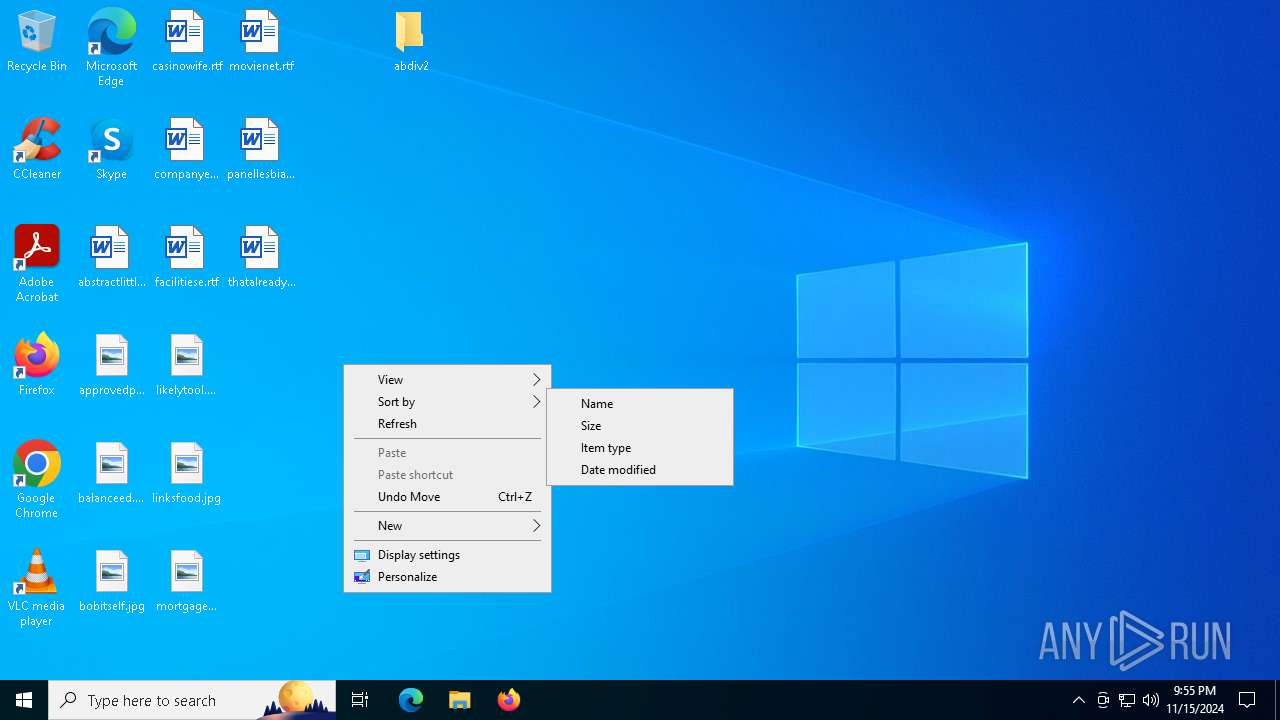Select the linksfood.jpg image file icon
Image resolution: width=1280 pixels, height=720 pixels.
[187, 473]
